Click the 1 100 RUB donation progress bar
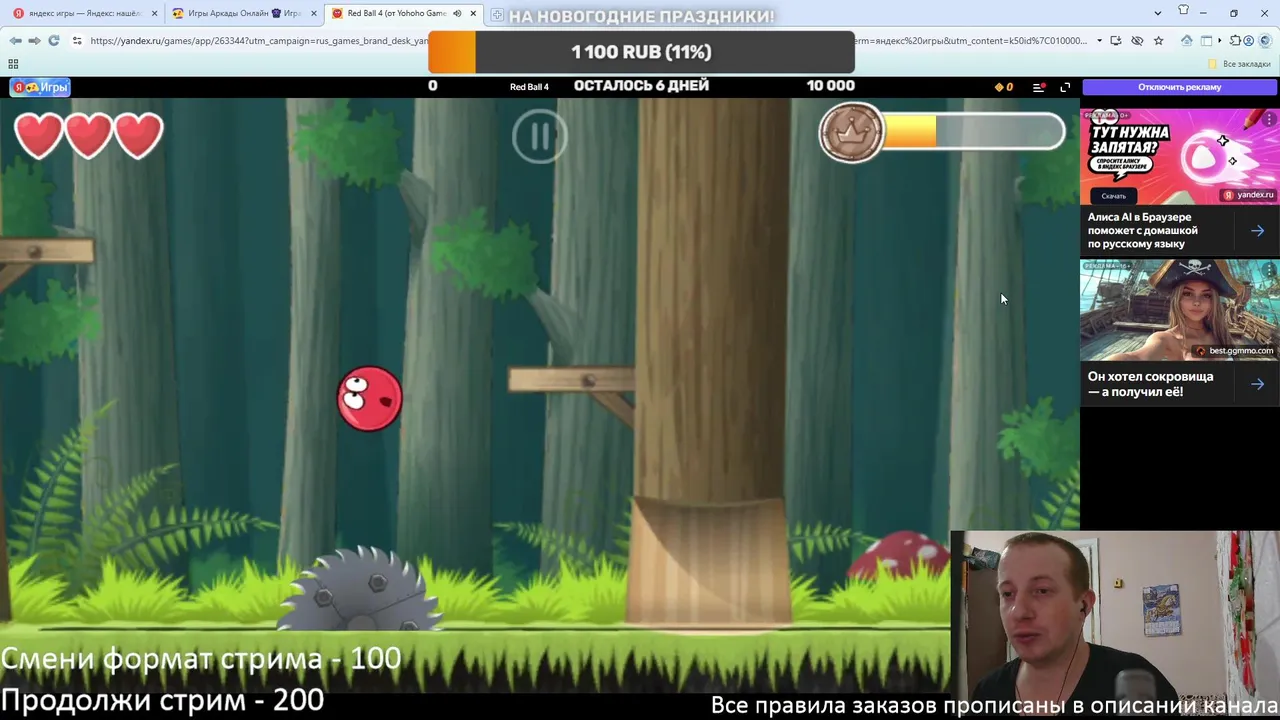The height and width of the screenshot is (720, 1280). pyautogui.click(x=641, y=52)
